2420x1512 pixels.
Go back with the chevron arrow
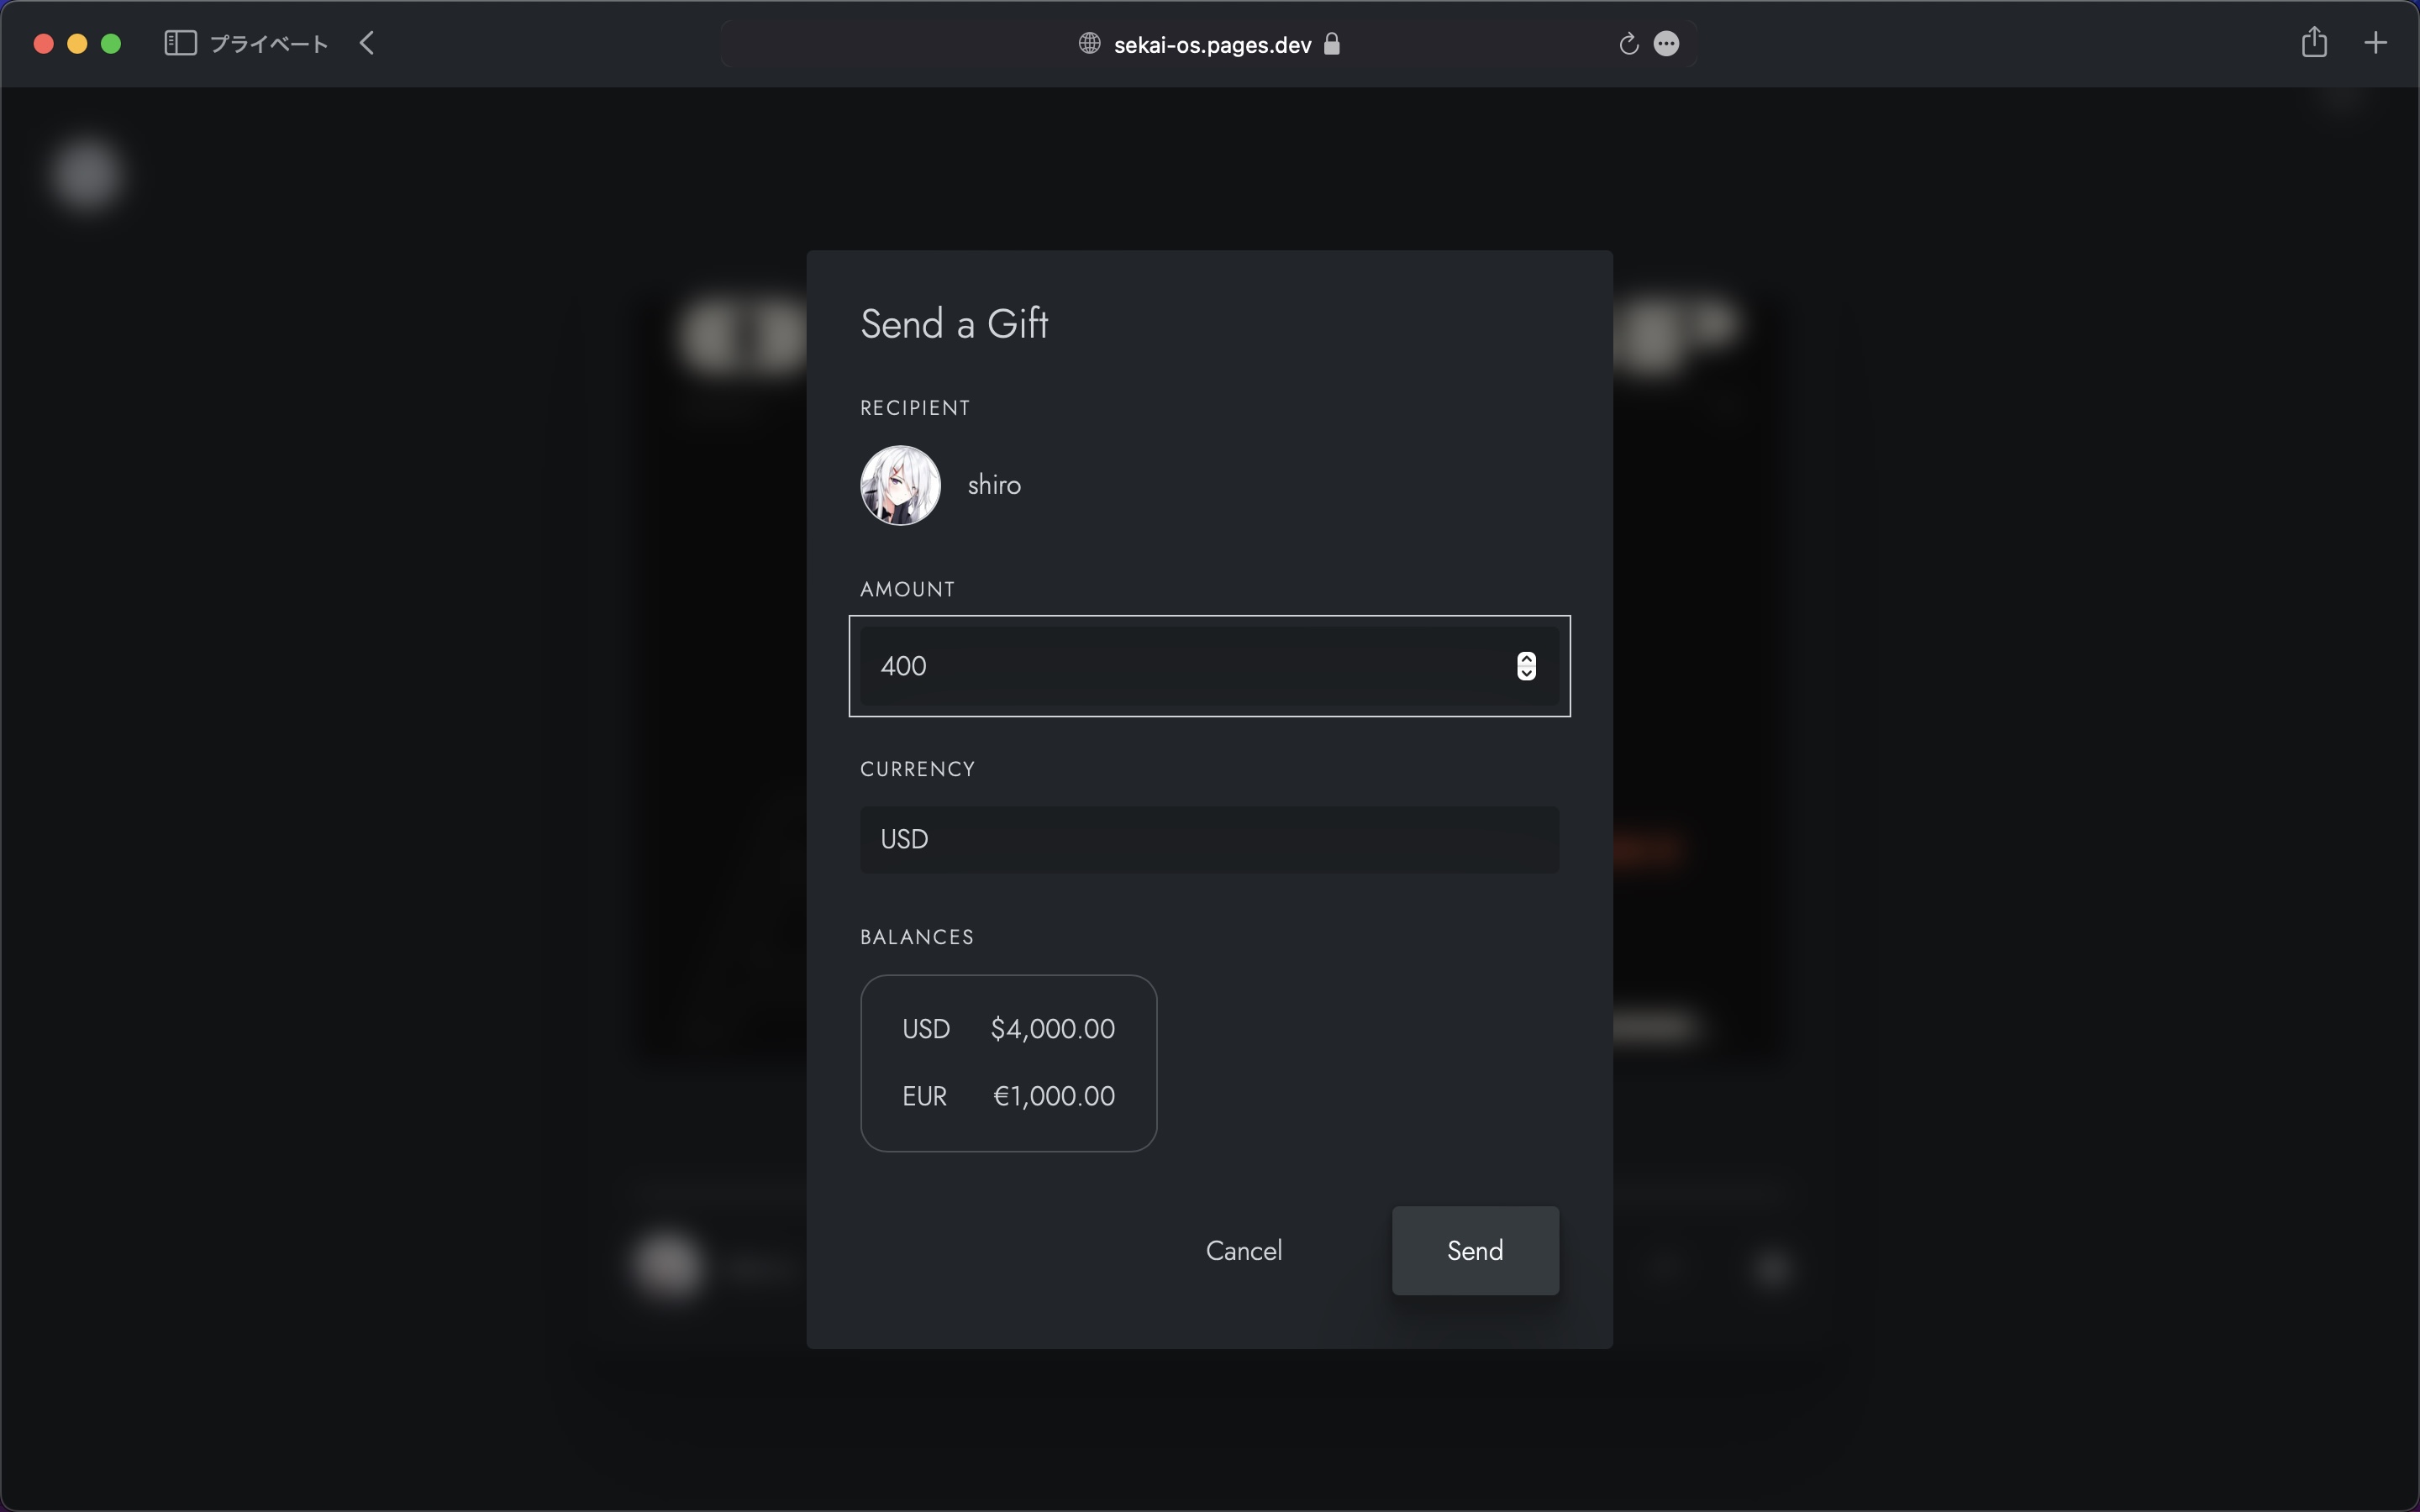[367, 43]
